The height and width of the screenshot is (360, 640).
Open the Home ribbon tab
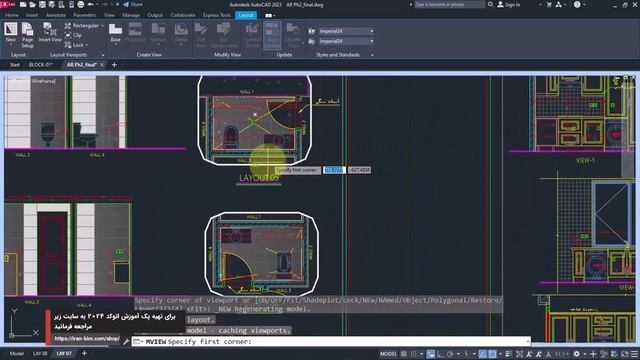(11, 15)
